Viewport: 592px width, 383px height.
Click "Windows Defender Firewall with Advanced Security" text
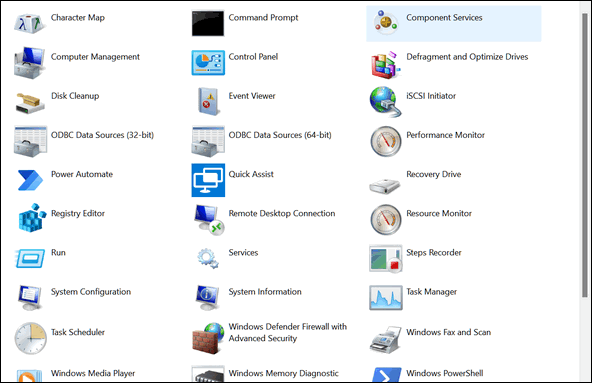click(287, 332)
